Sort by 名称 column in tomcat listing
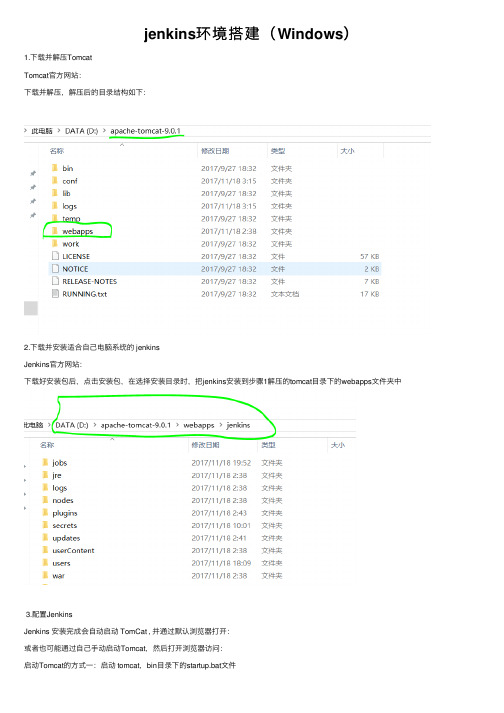The width and height of the screenshot is (504, 713). [x=57, y=151]
